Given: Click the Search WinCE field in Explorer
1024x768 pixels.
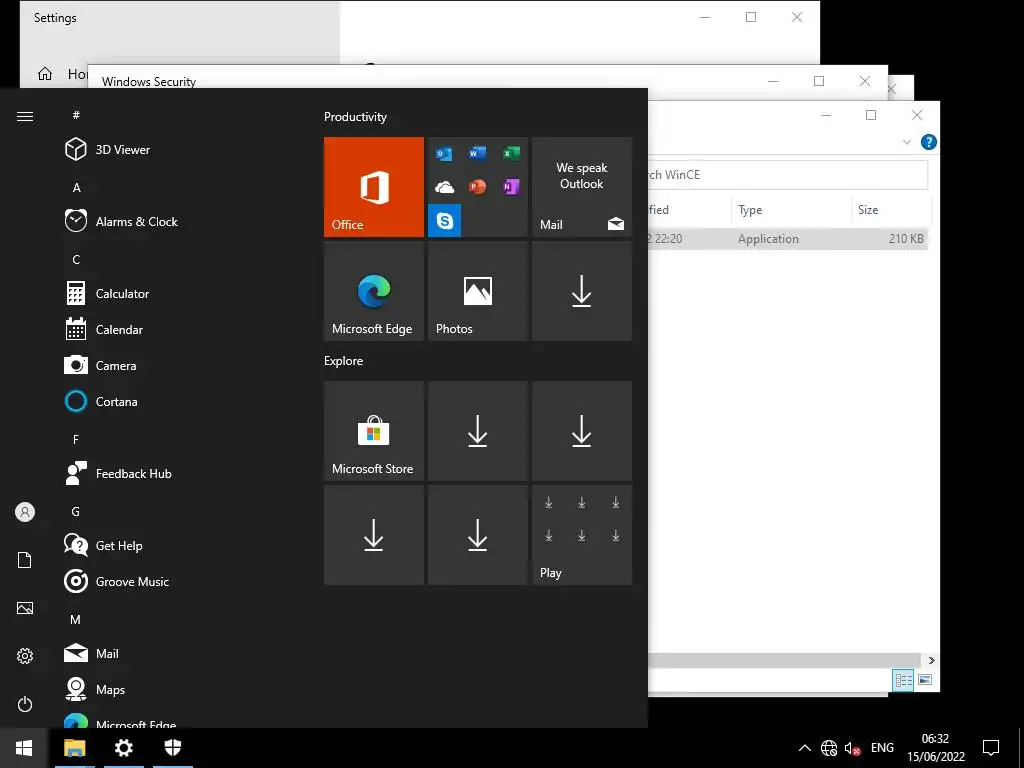Looking at the screenshot, I should point(788,174).
